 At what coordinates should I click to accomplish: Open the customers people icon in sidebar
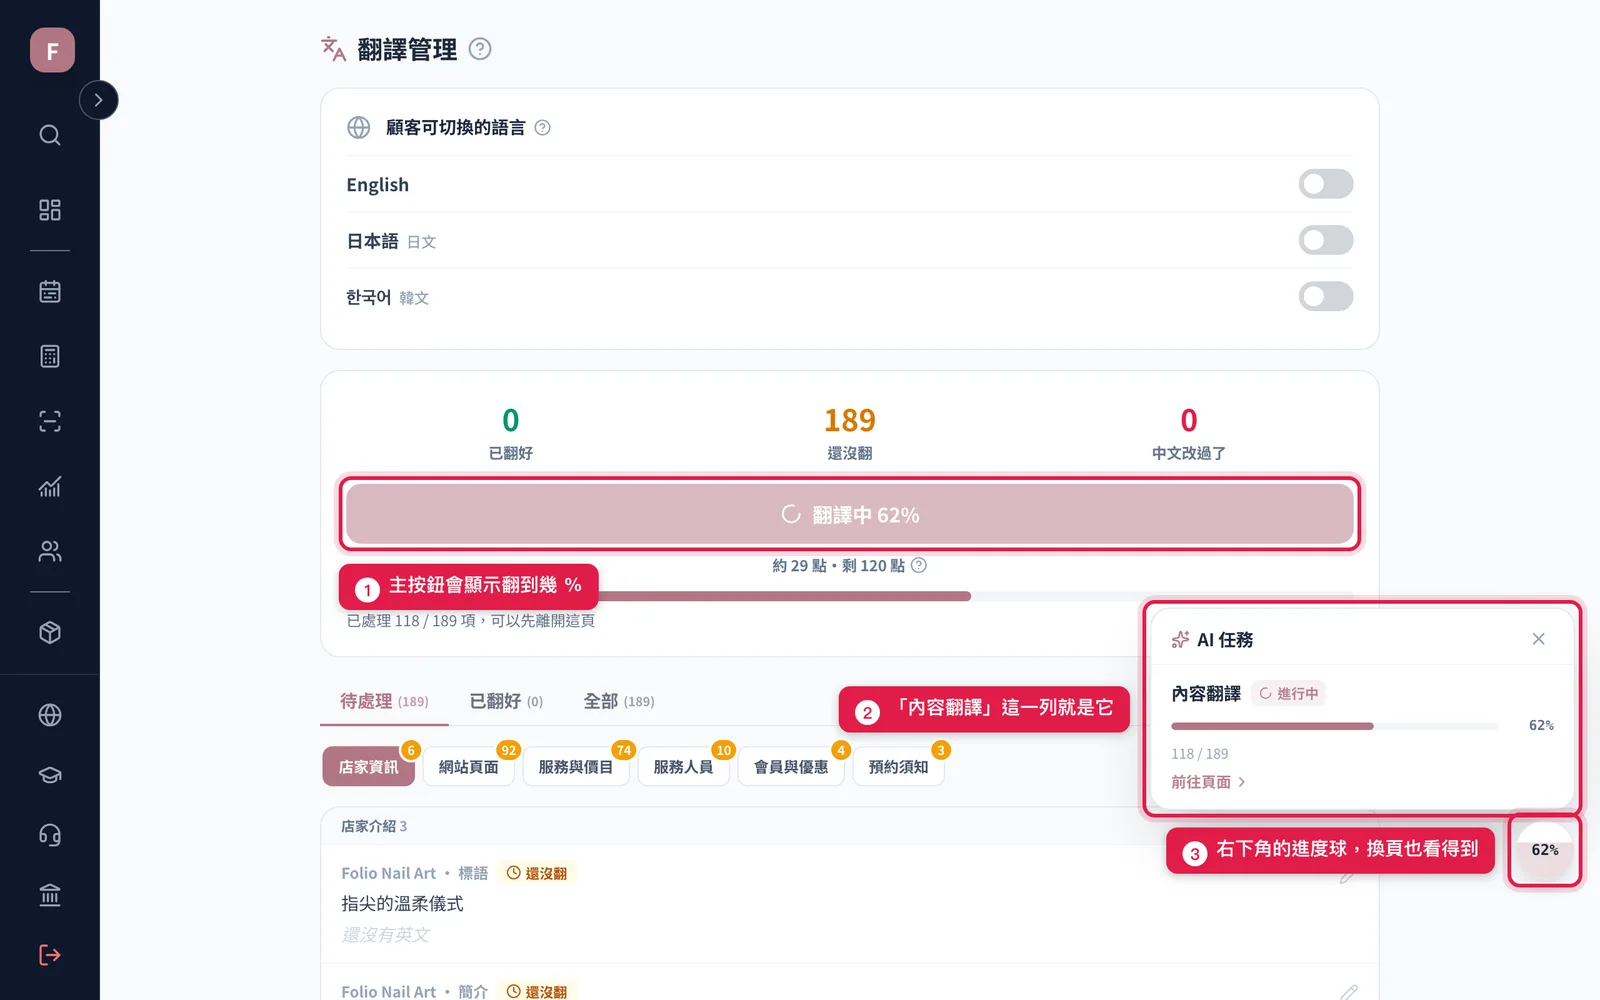(50, 551)
